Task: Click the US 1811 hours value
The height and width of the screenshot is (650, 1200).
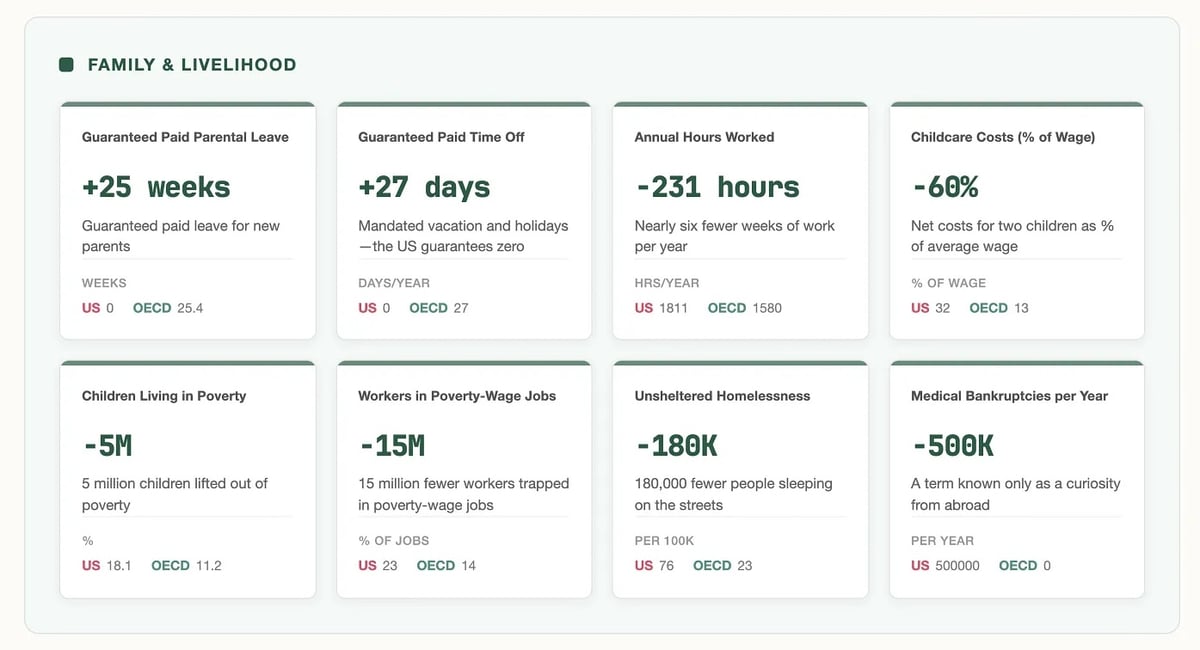Action: pyautogui.click(x=673, y=308)
